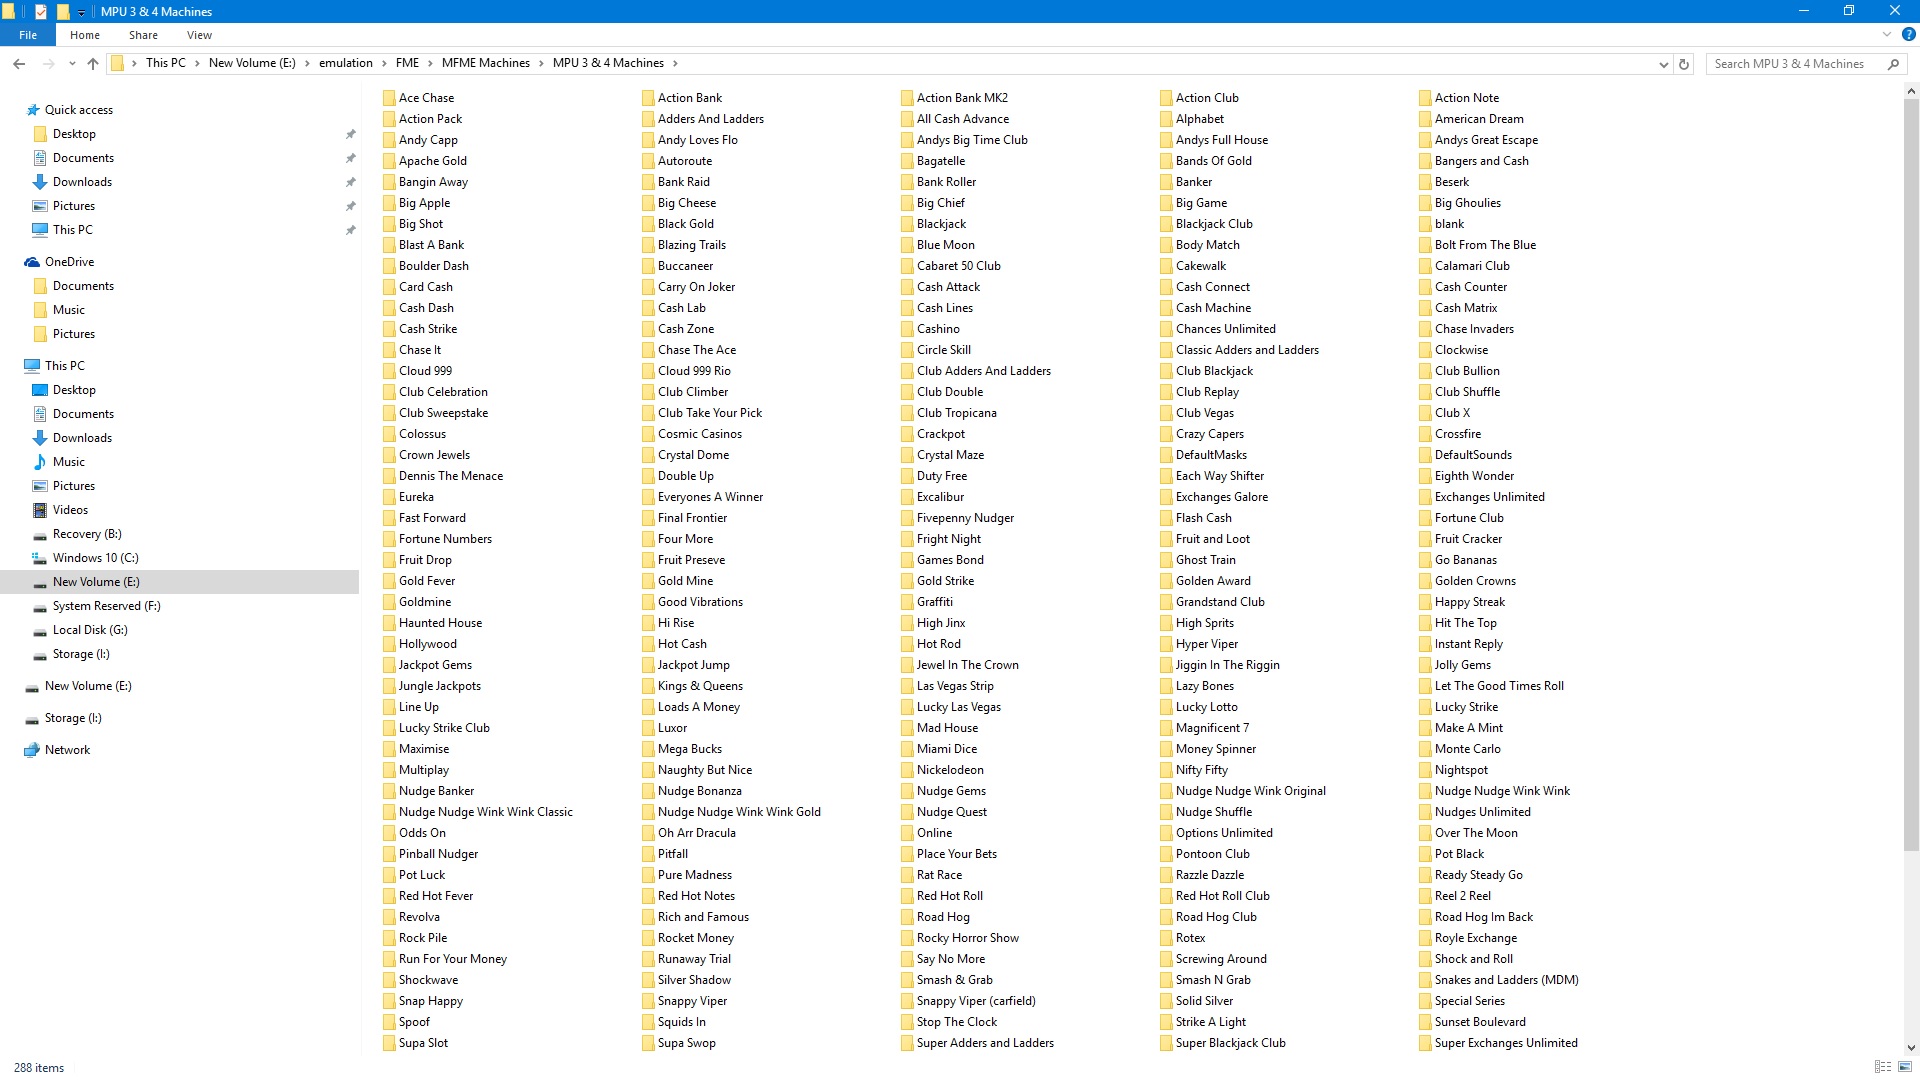Open the dropdown arrow after MPU 3 & 4 Machines

click(675, 63)
